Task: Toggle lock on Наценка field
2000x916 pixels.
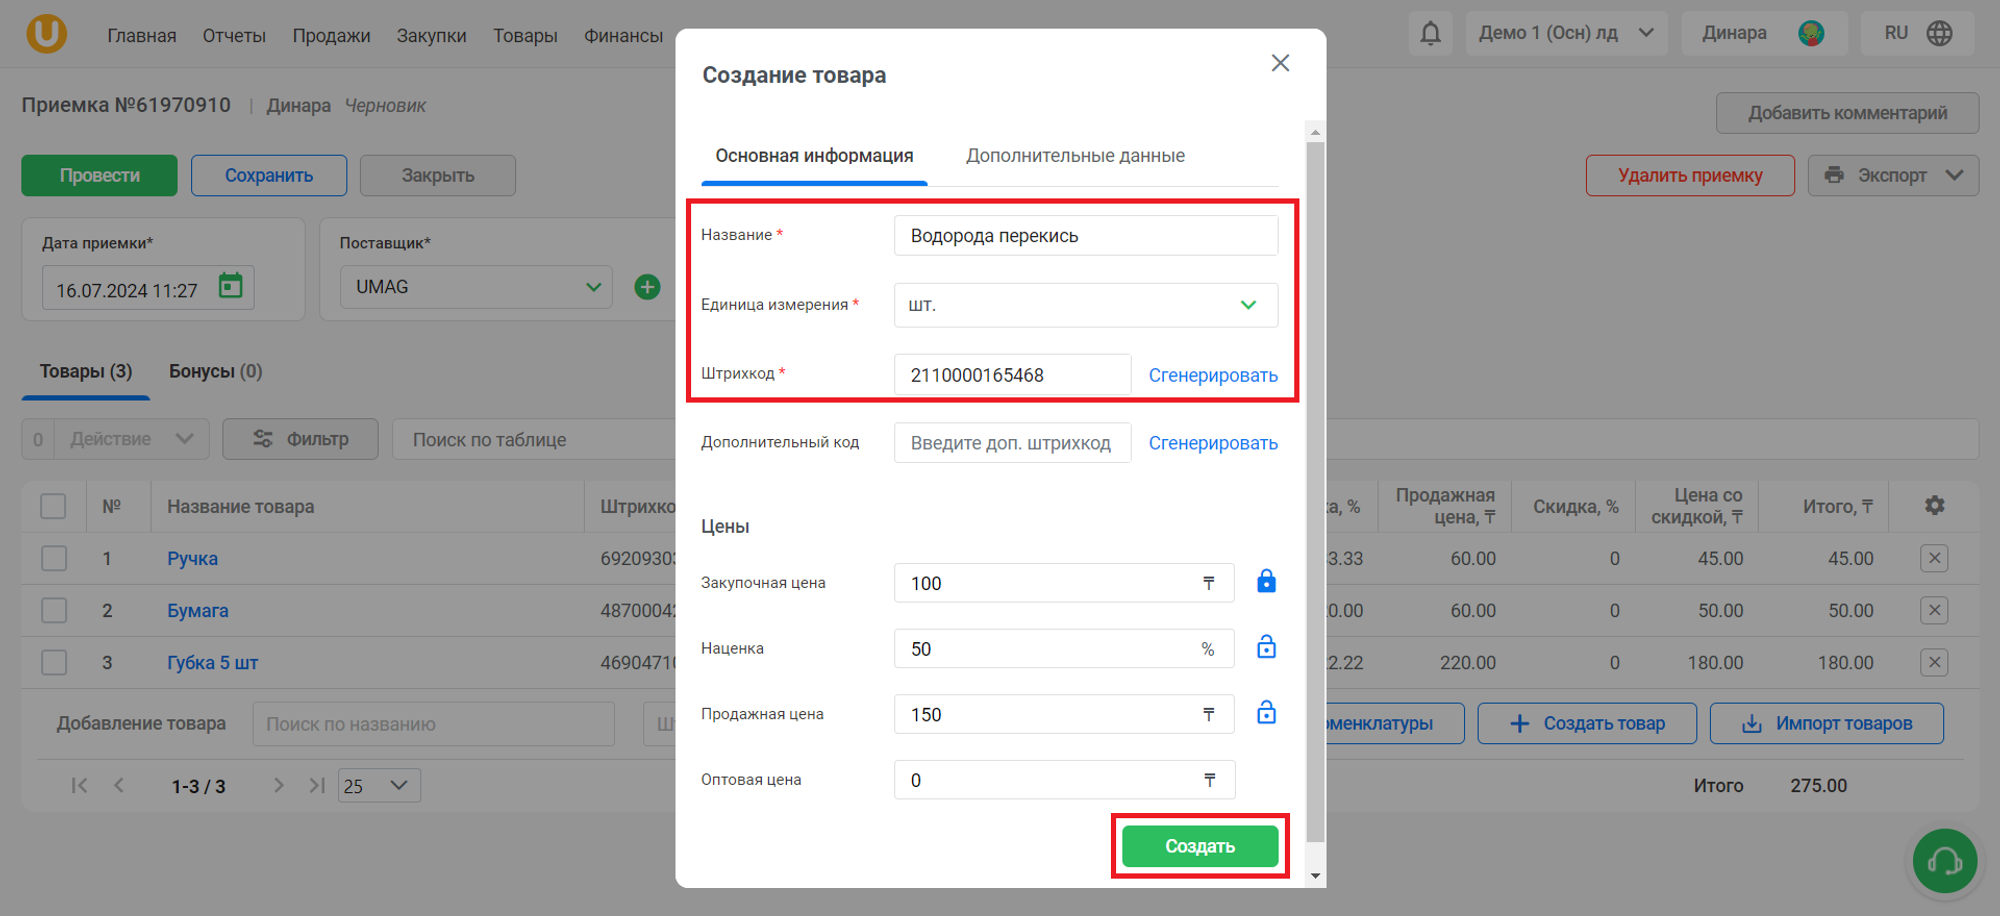Action: click(1266, 647)
